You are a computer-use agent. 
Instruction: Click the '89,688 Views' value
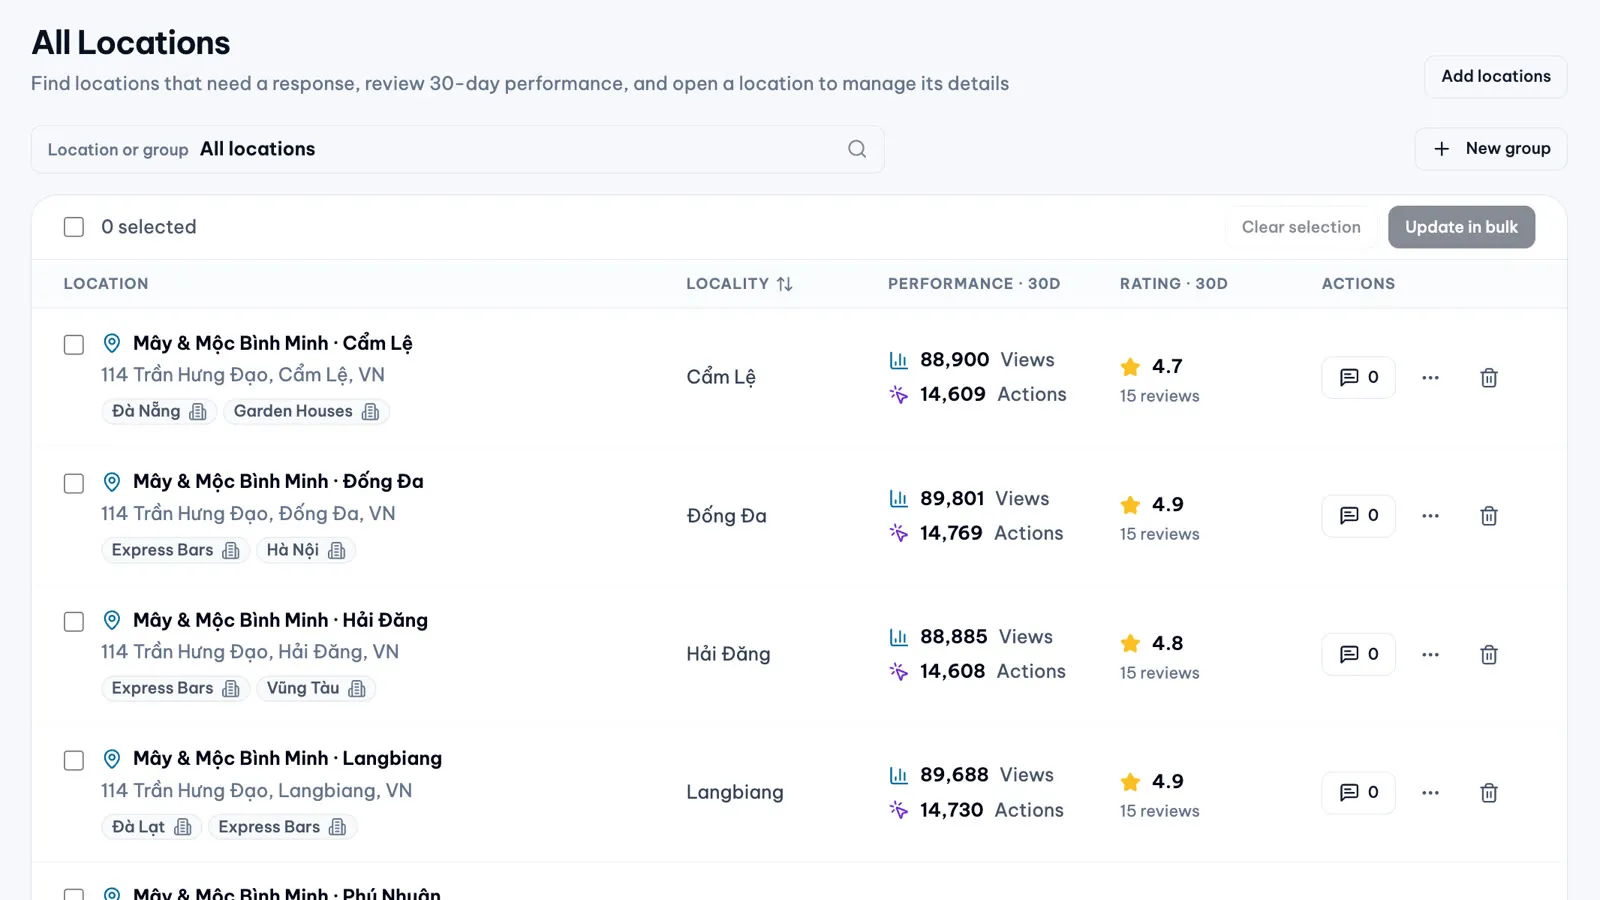tap(987, 775)
